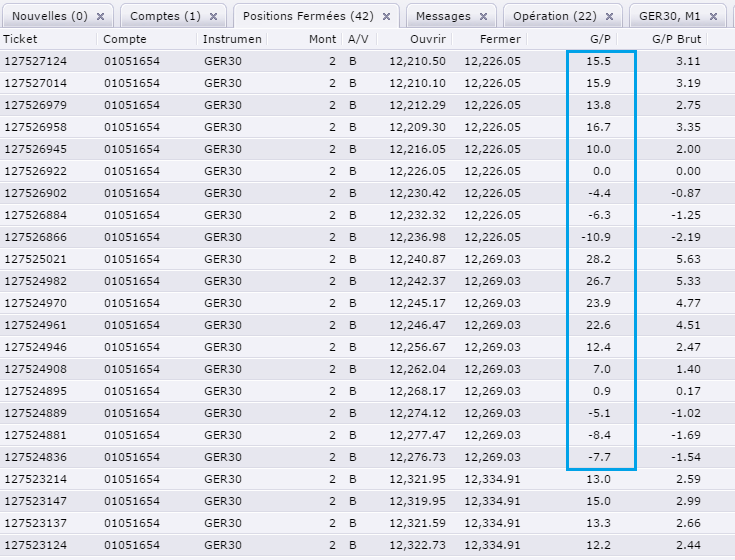Image resolution: width=735 pixels, height=560 pixels.
Task: Click G/P Brut value -2.19
Action: click(x=686, y=237)
